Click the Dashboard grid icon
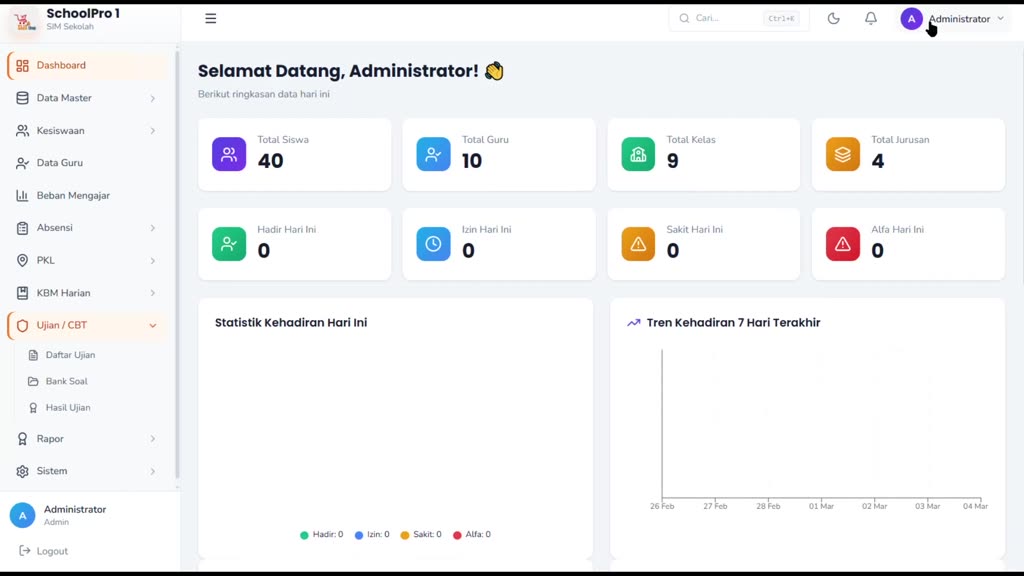1024x576 pixels. point(22,65)
